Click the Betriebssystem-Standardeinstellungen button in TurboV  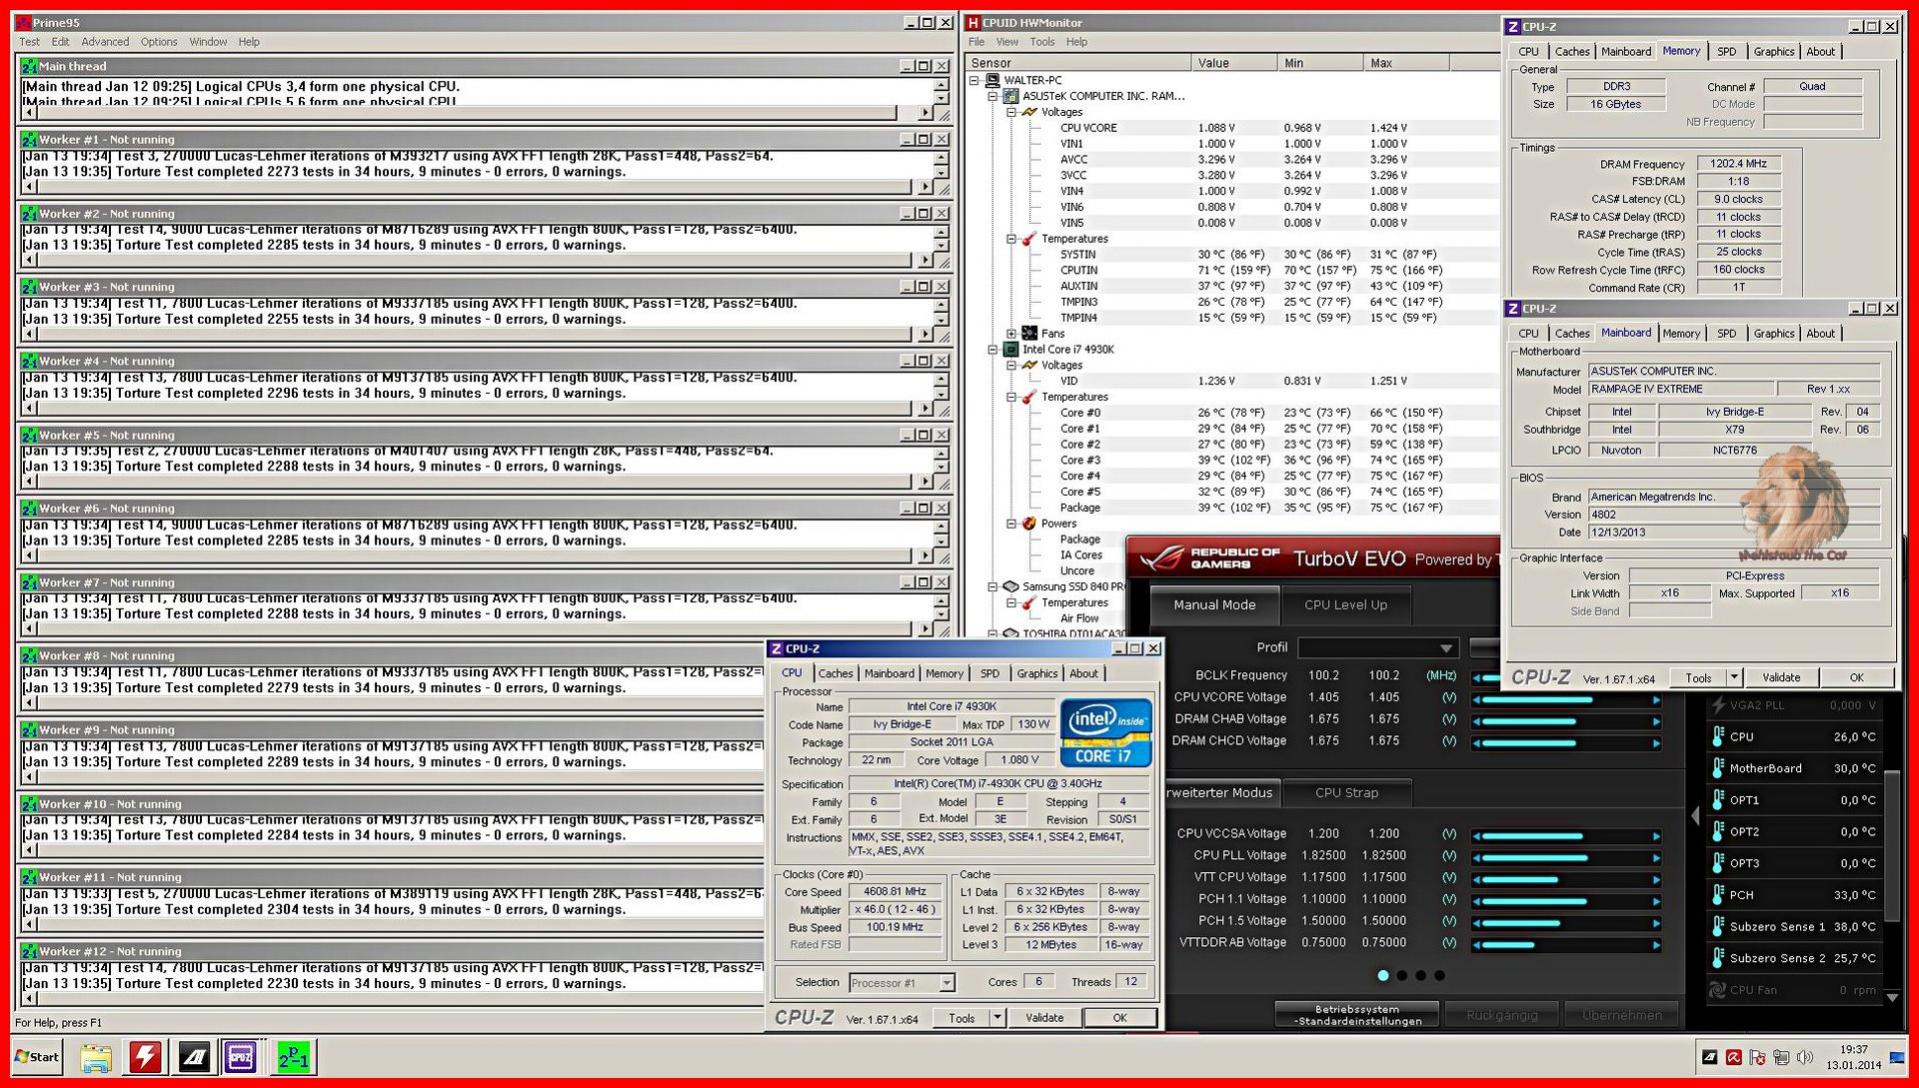click(x=1357, y=1015)
